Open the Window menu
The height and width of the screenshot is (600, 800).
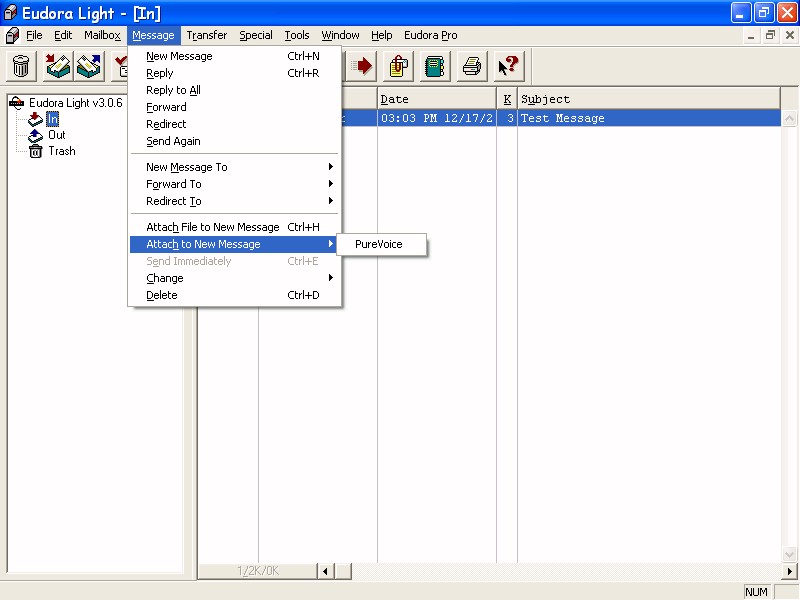pos(340,35)
